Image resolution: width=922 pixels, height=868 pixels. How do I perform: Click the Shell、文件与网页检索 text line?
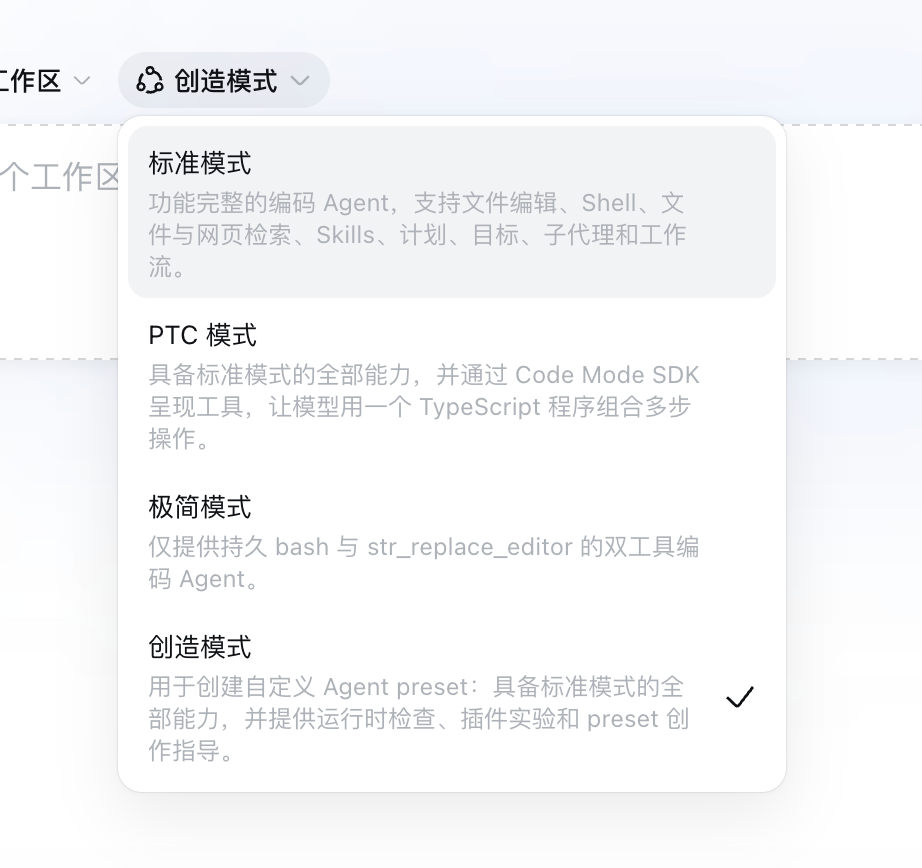point(417,219)
